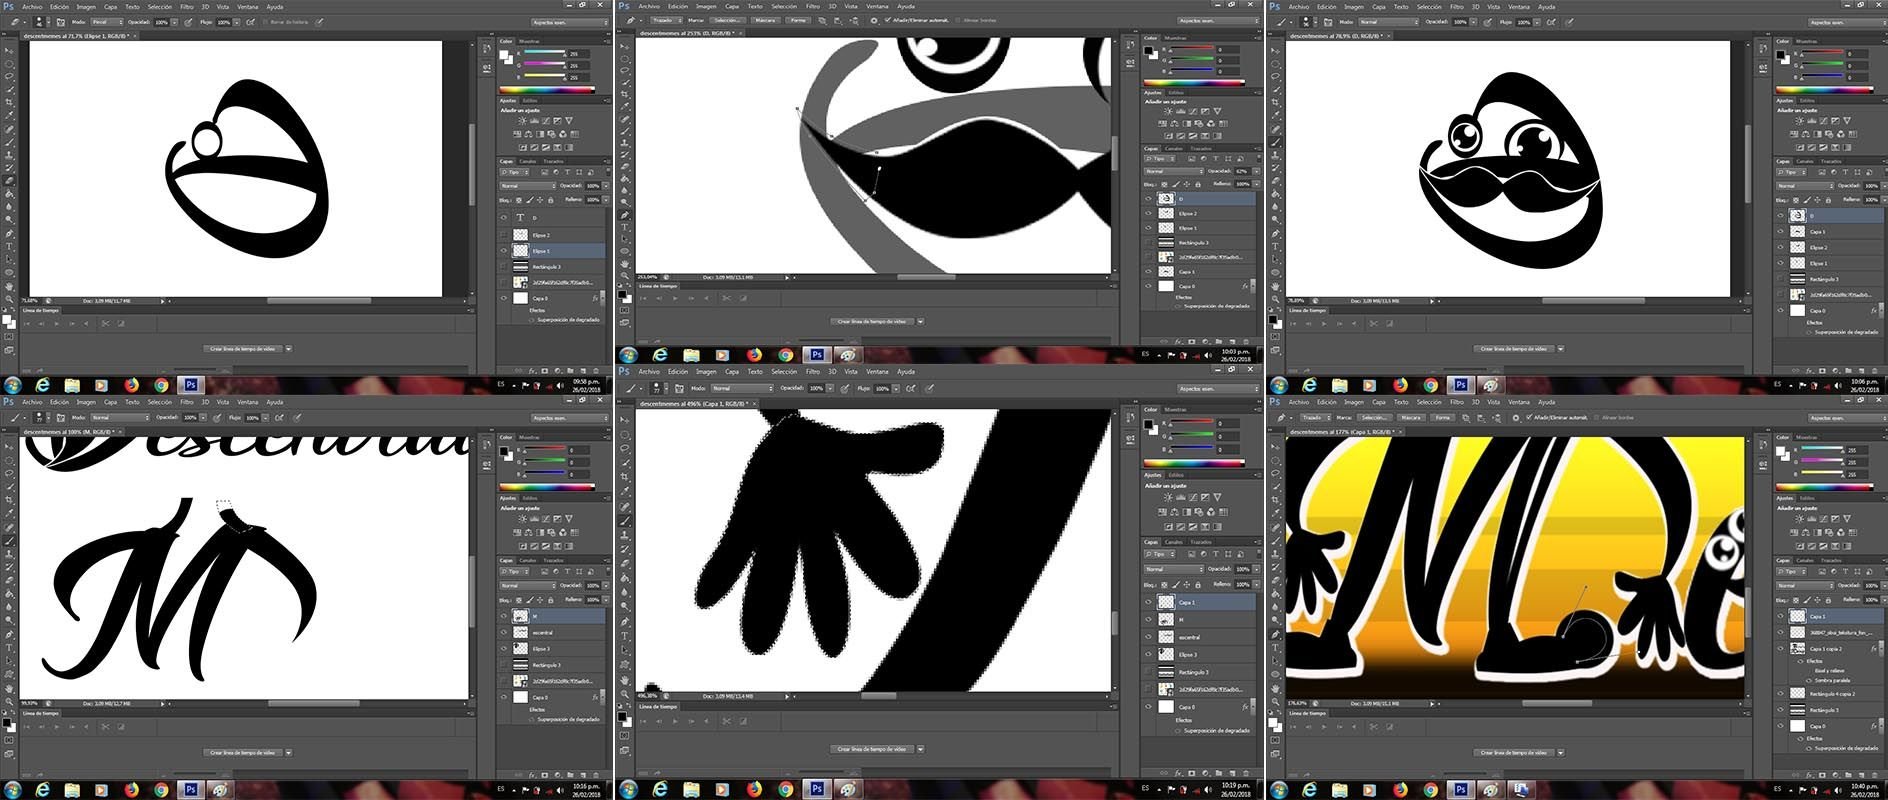Image resolution: width=1888 pixels, height=800 pixels.
Task: Hide the D layer in the 253% window
Action: [1149, 199]
